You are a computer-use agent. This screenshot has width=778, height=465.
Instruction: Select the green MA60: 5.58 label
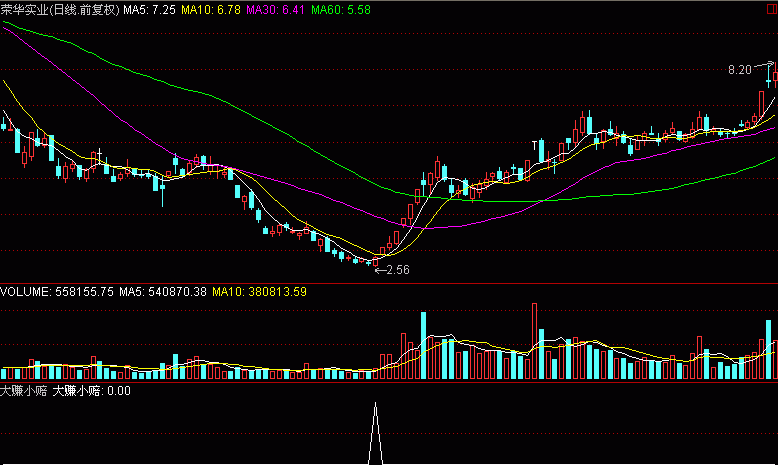click(340, 10)
